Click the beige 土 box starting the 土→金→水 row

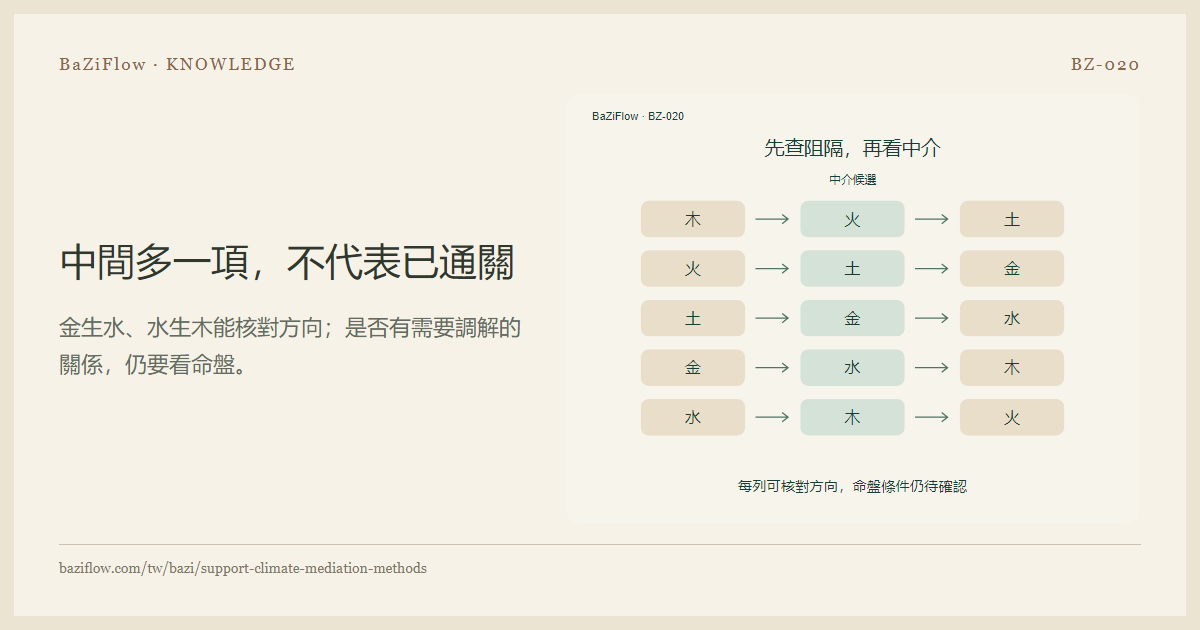pyautogui.click(x=693, y=318)
